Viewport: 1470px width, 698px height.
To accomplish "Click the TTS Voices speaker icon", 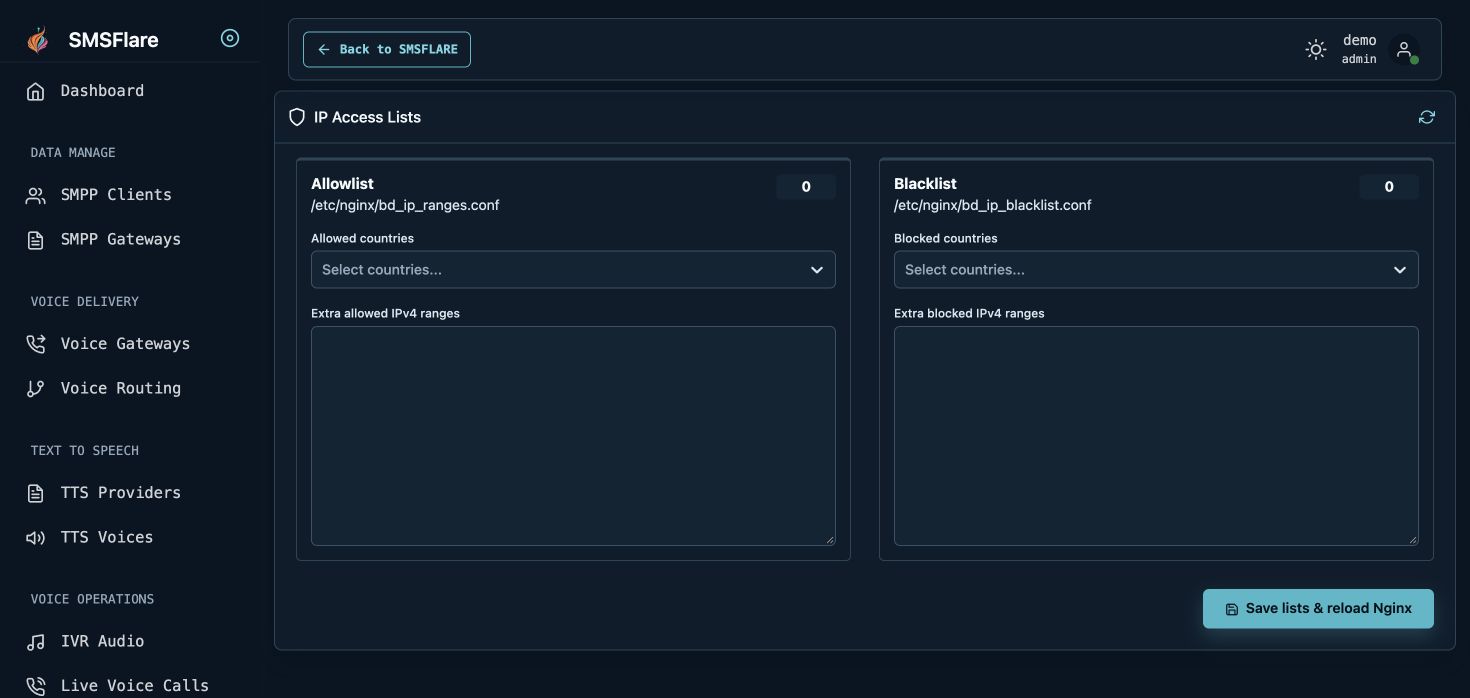I will coord(36,538).
